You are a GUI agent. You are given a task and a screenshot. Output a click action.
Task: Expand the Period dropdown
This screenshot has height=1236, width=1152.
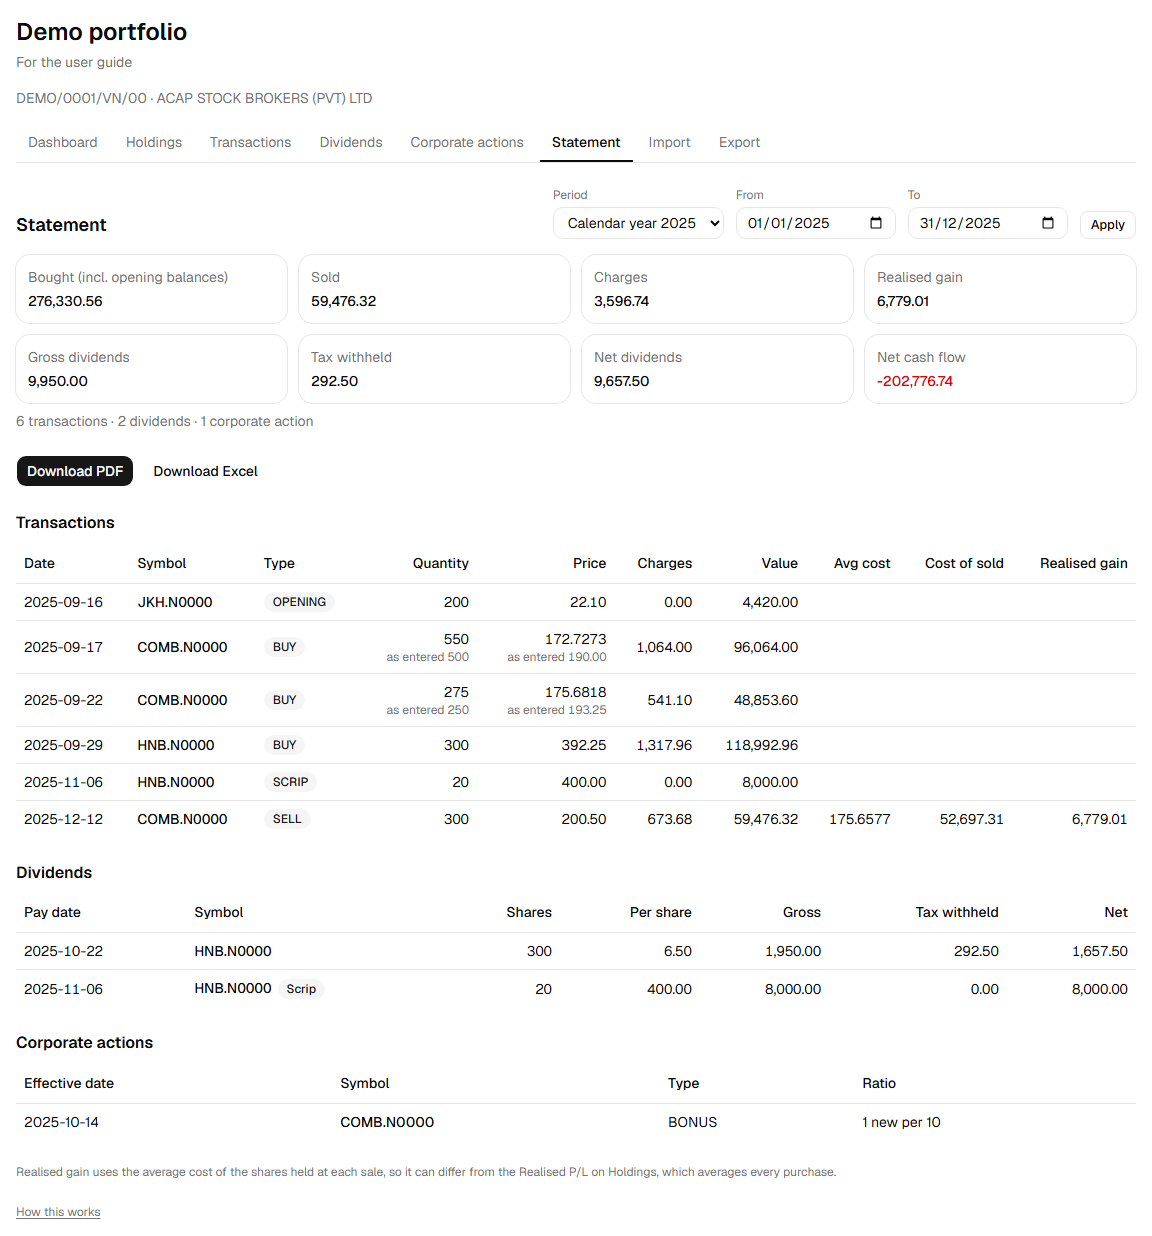pyautogui.click(x=638, y=223)
